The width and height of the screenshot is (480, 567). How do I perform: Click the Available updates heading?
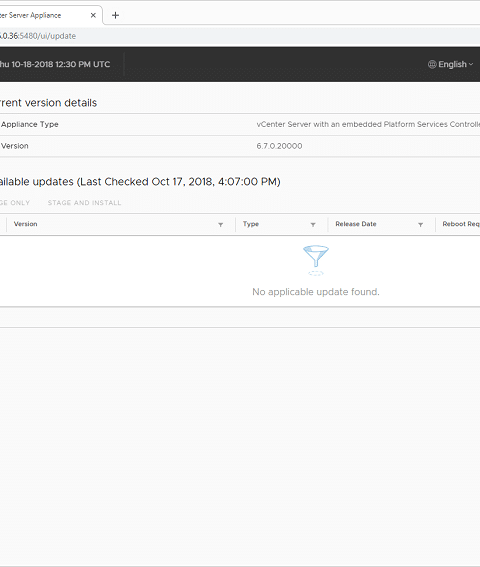pos(140,182)
